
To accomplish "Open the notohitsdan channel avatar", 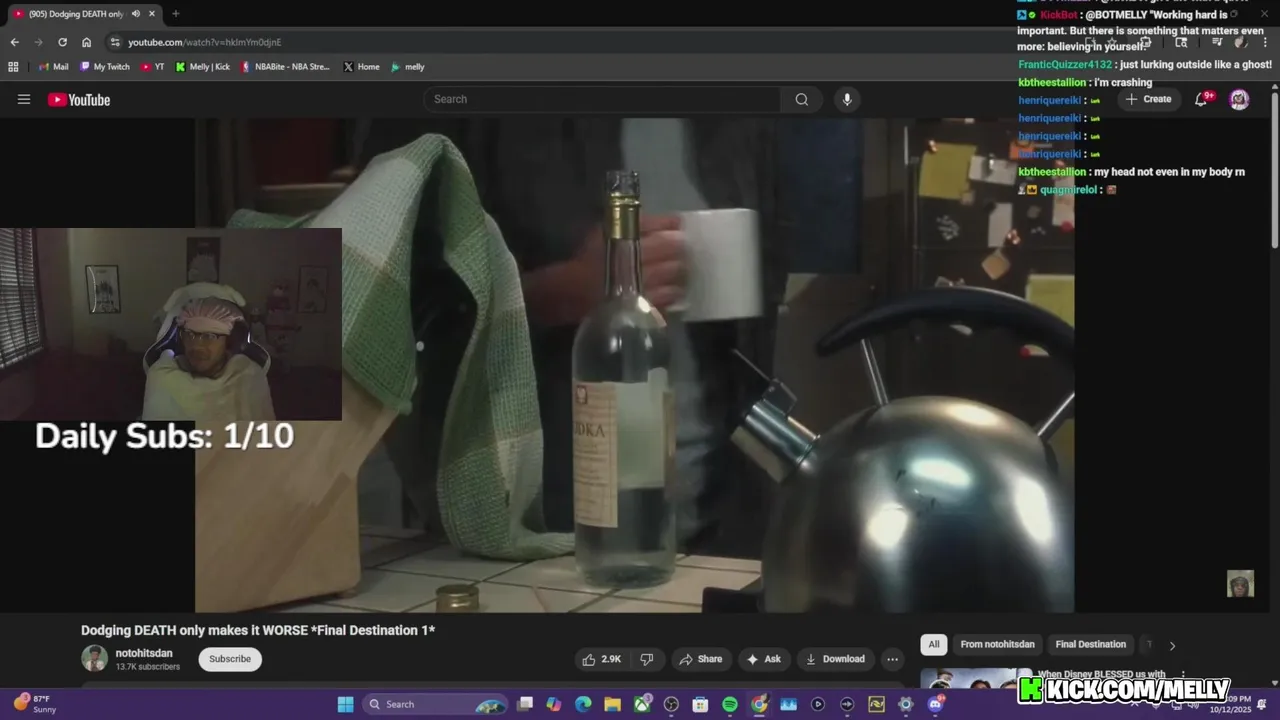I will click(x=94, y=658).
